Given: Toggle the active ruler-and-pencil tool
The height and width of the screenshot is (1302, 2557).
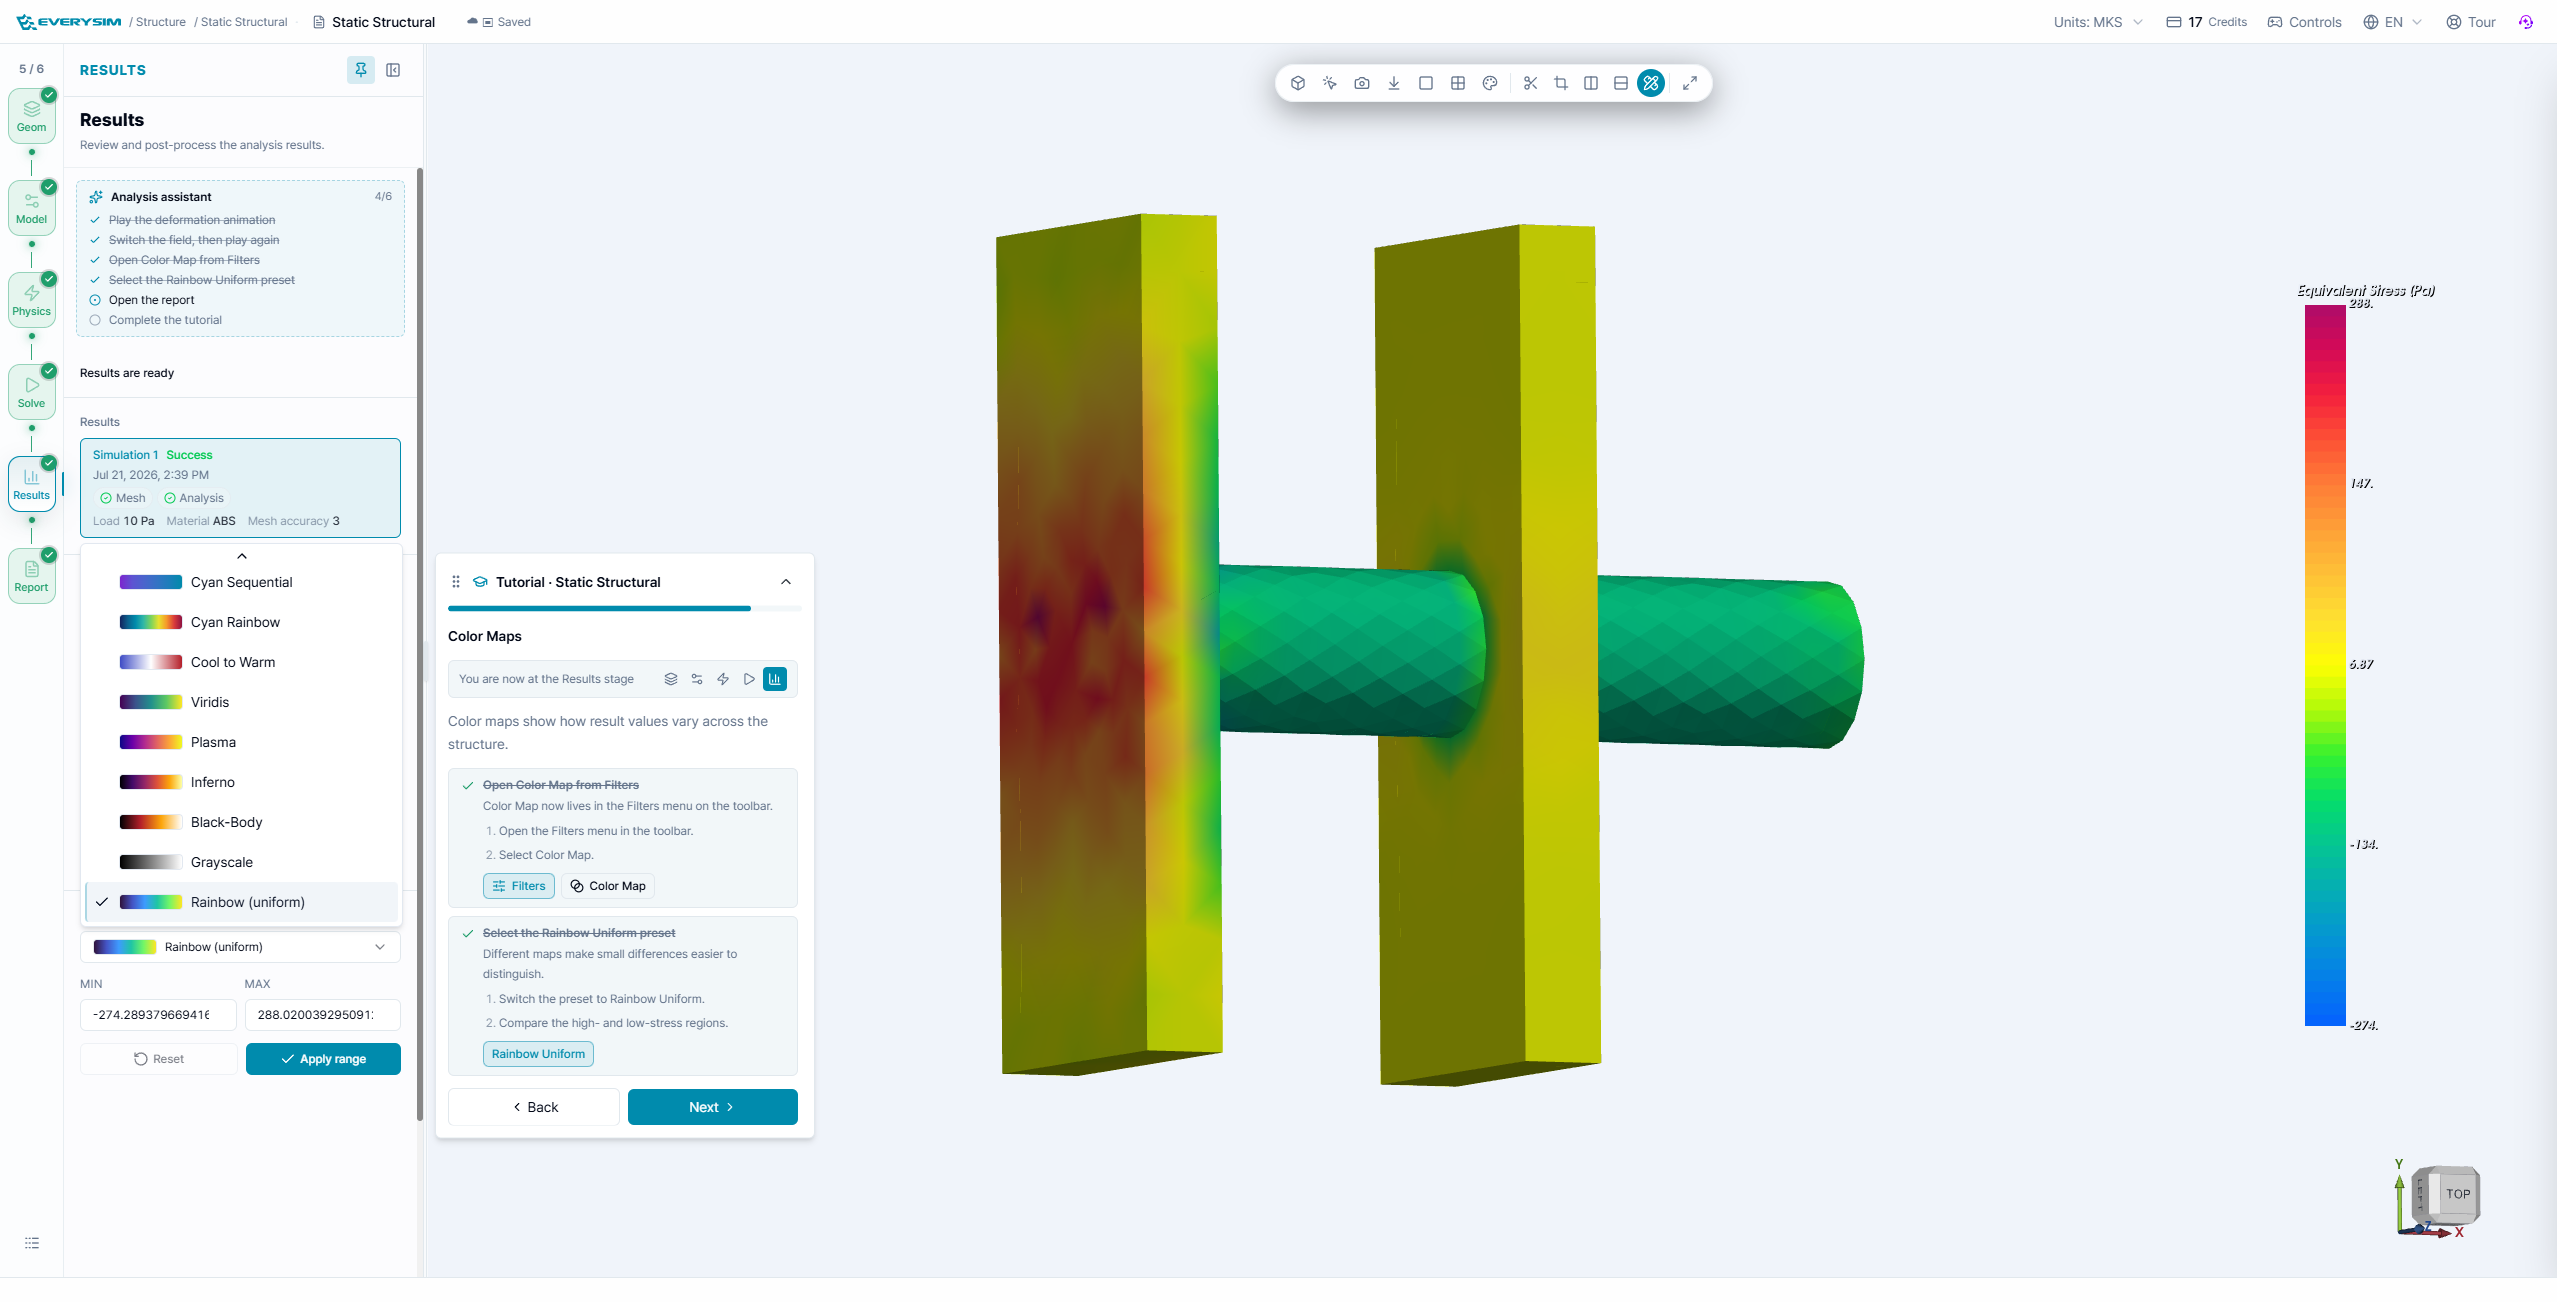Looking at the screenshot, I should pos(1651,83).
